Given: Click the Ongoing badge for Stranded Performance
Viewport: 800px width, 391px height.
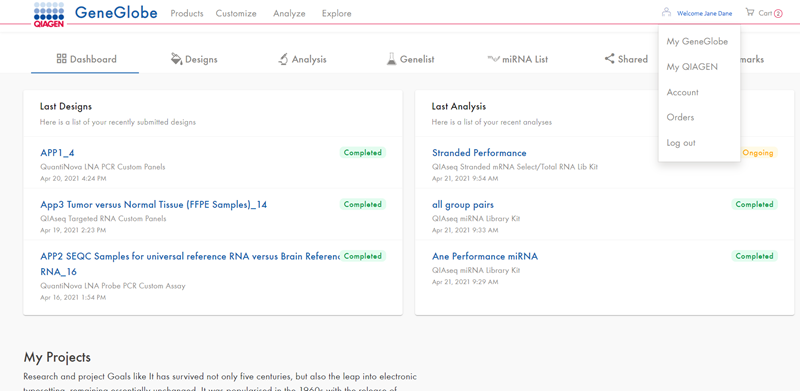Looking at the screenshot, I should pyautogui.click(x=758, y=153).
